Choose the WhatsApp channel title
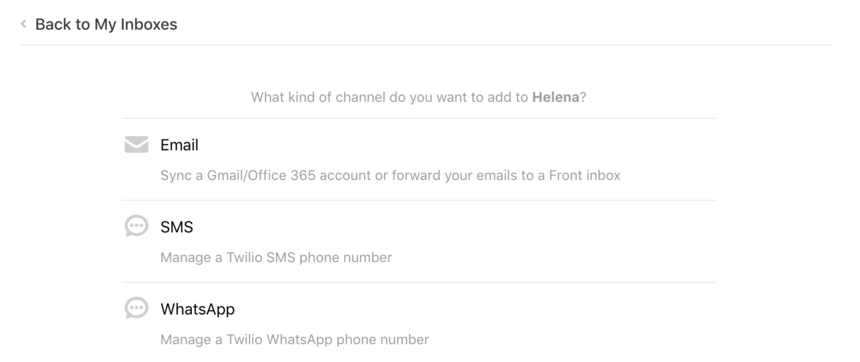Screen dimensions: 860x362 point(197,309)
